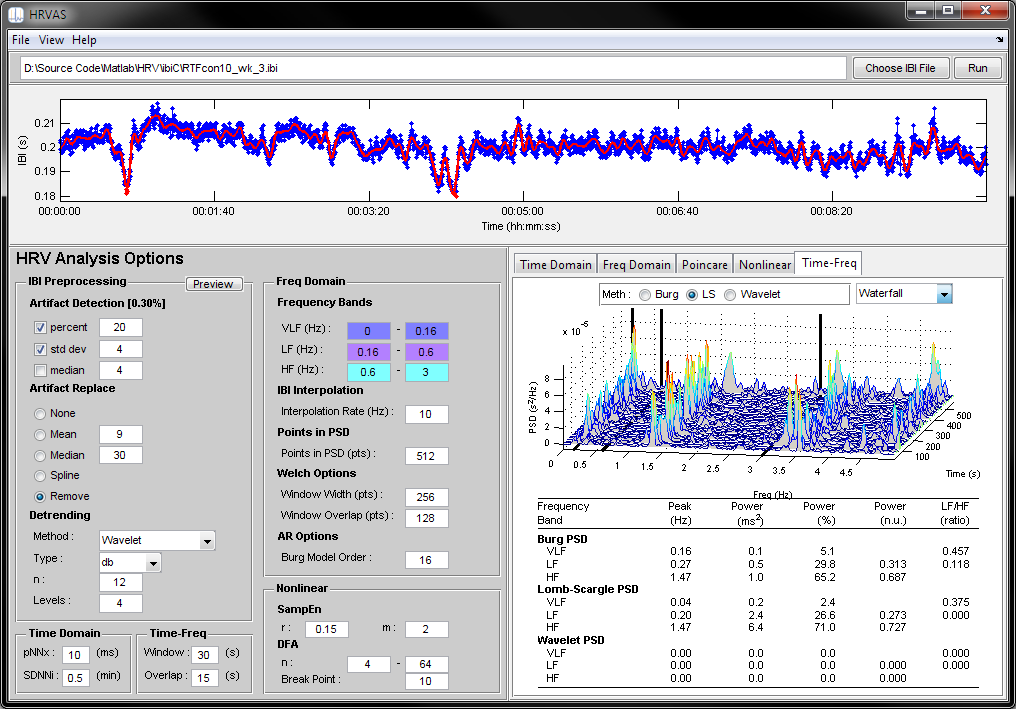
Task: Switch to the Poincare tab
Action: tap(704, 264)
